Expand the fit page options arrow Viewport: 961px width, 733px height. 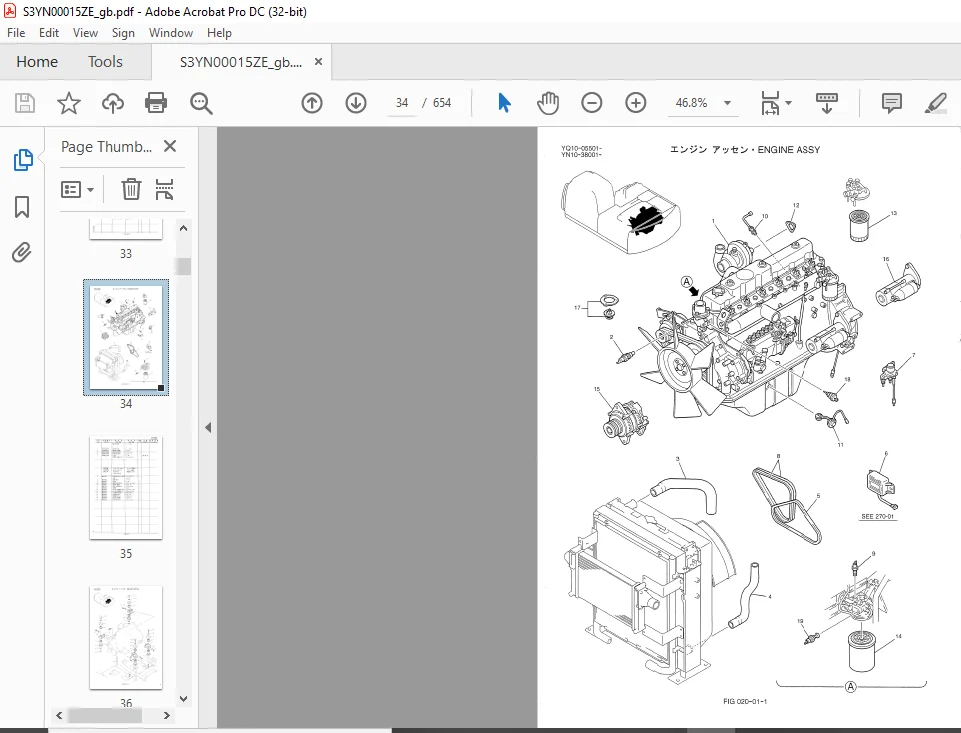789,103
